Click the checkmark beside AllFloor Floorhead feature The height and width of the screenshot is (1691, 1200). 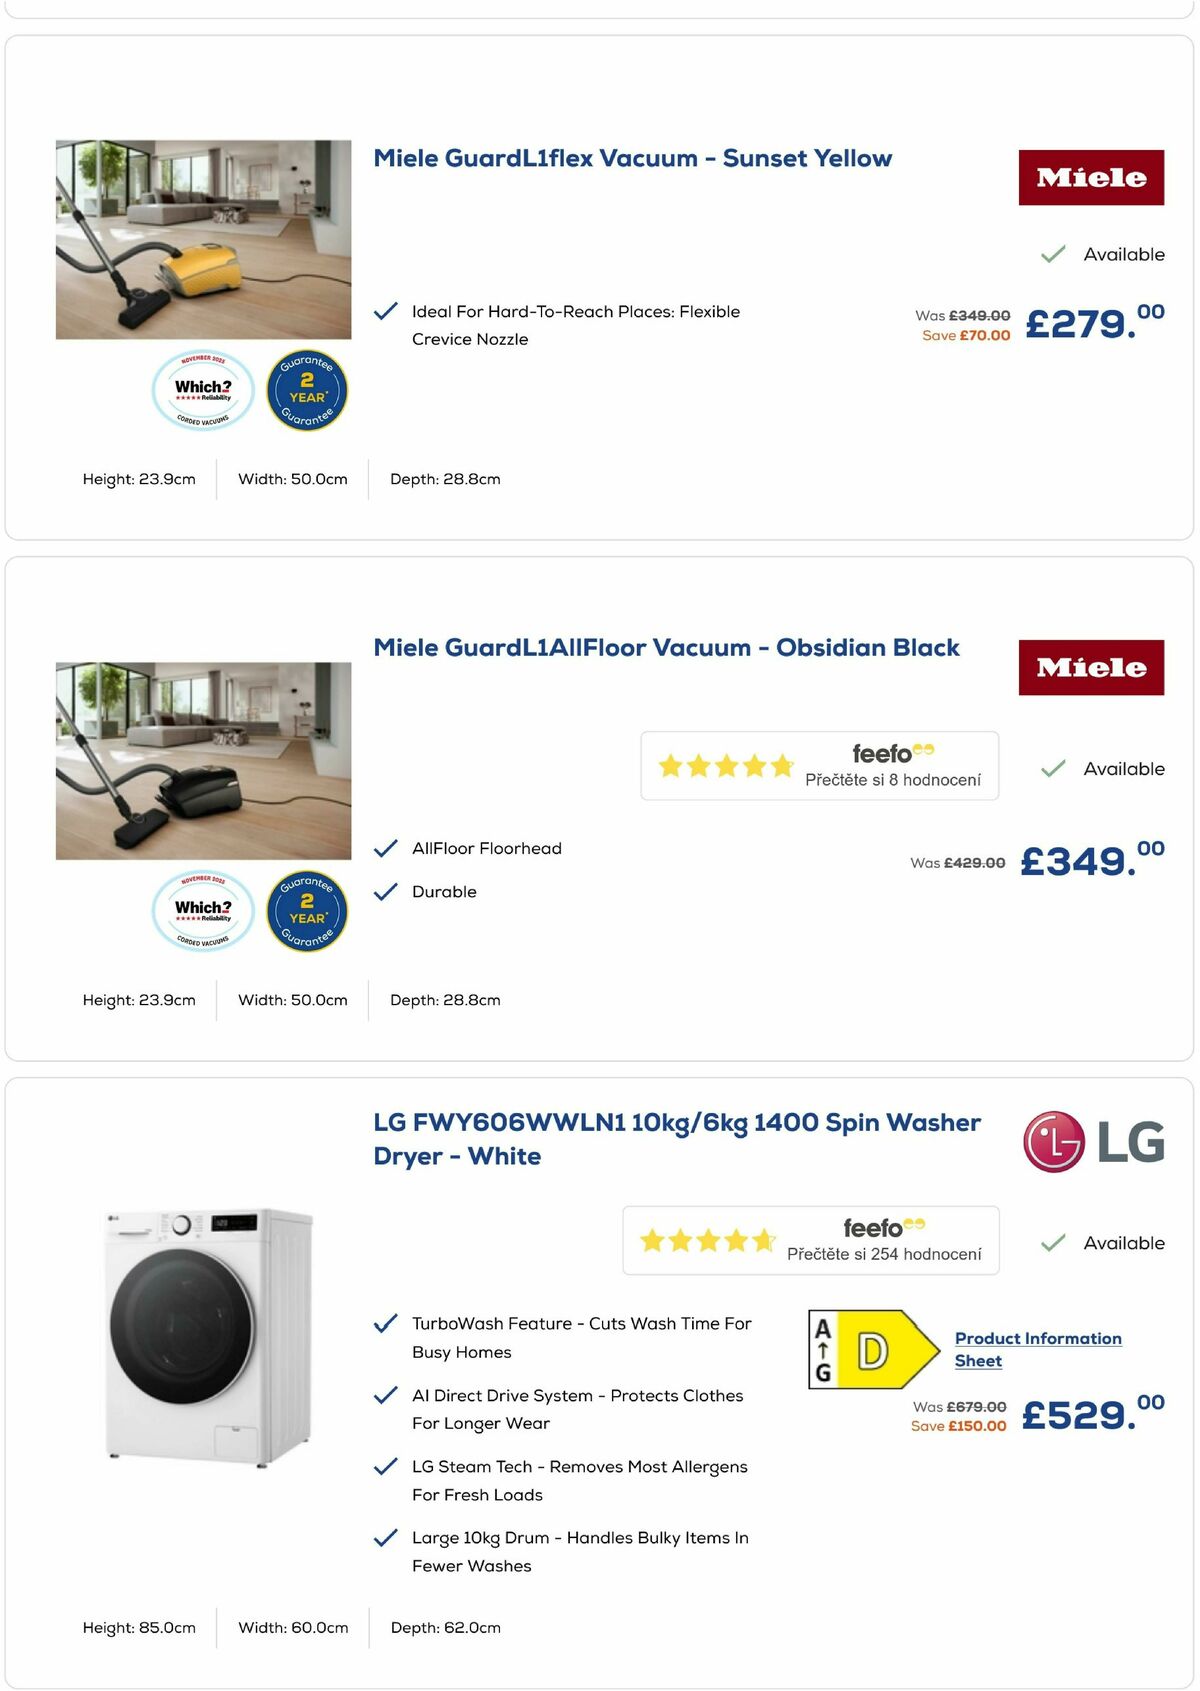click(x=386, y=848)
